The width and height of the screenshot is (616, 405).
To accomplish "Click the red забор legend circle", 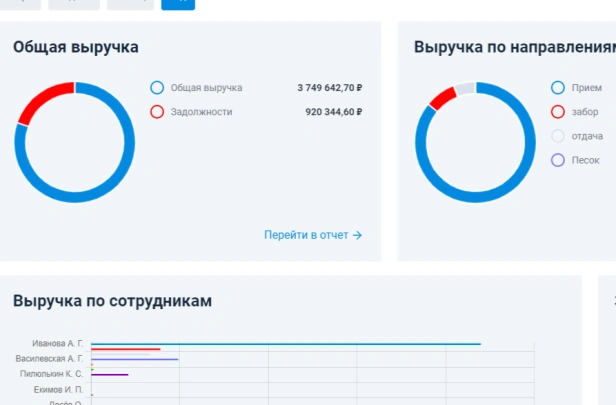I will pos(558,112).
